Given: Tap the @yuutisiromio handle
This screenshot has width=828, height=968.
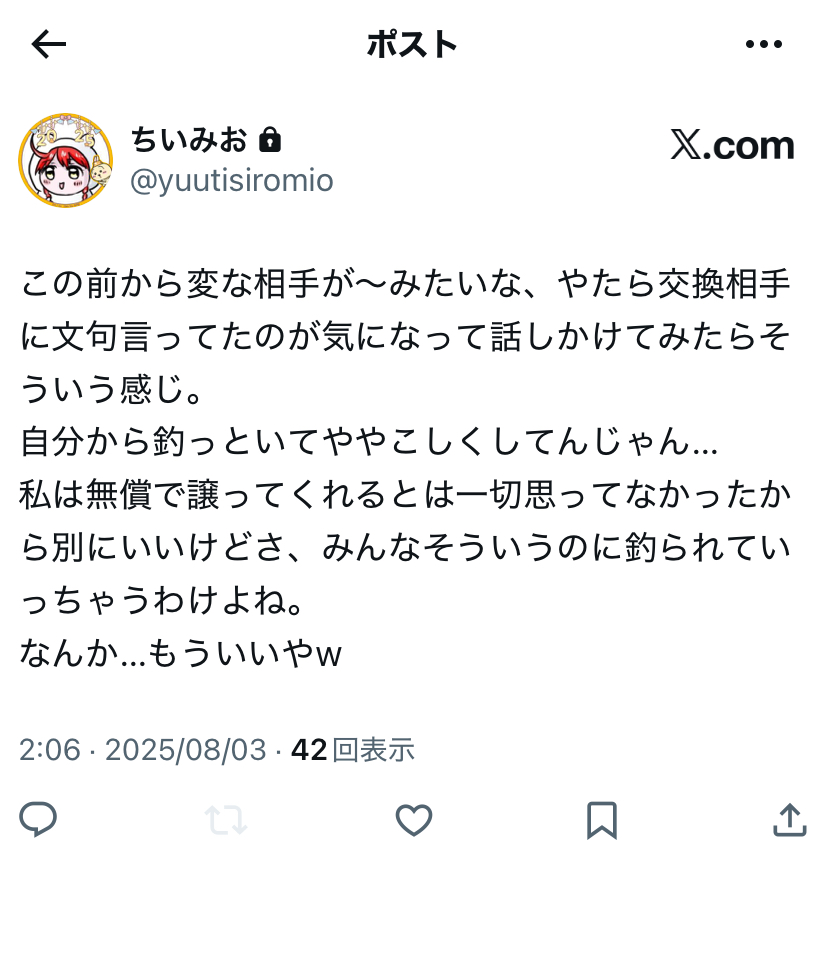Looking at the screenshot, I should click(x=232, y=180).
